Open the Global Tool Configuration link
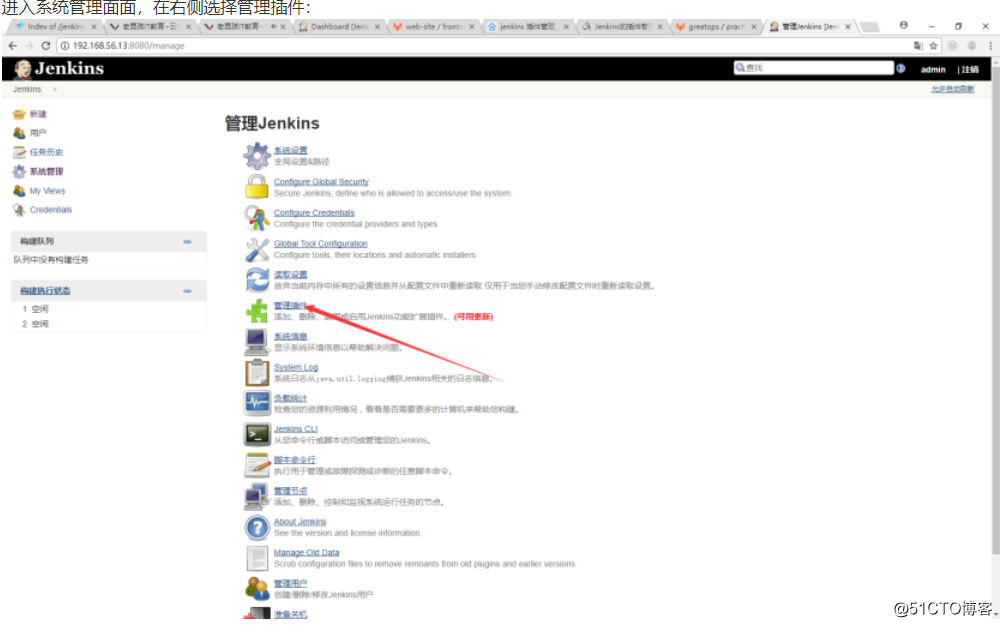Screen dimensions: 1002x627 [x=320, y=244]
